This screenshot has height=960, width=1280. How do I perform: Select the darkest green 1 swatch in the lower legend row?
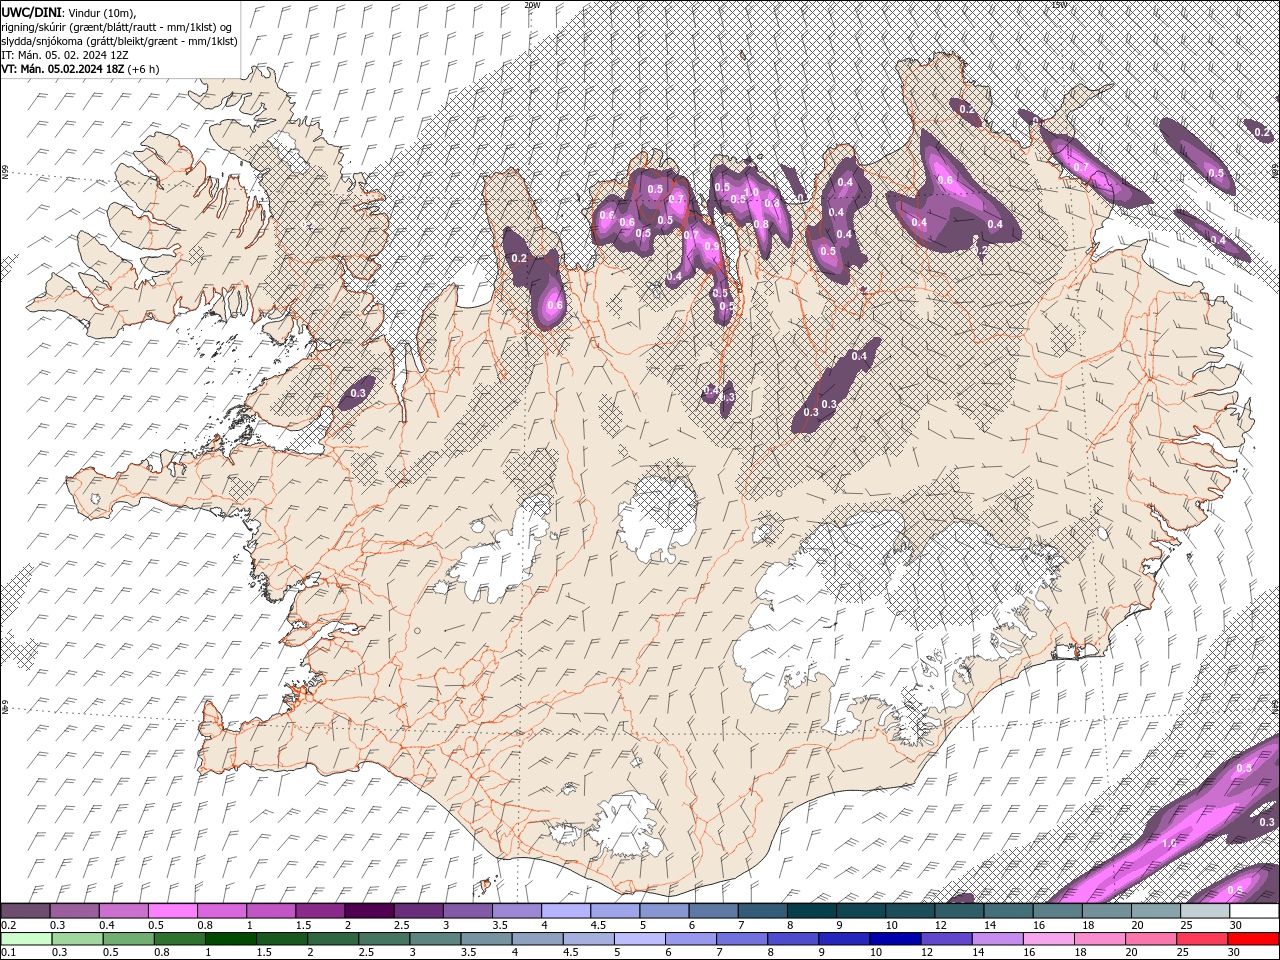[230, 939]
